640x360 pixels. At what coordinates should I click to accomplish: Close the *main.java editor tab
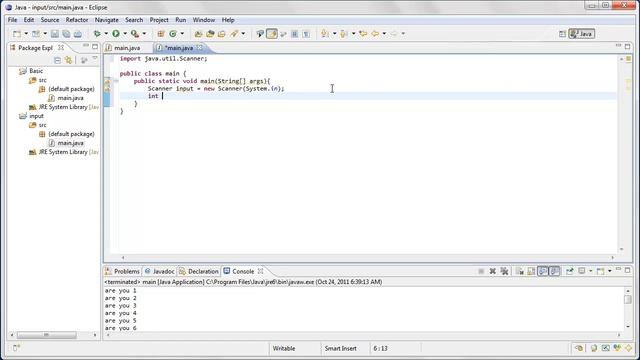click(200, 48)
